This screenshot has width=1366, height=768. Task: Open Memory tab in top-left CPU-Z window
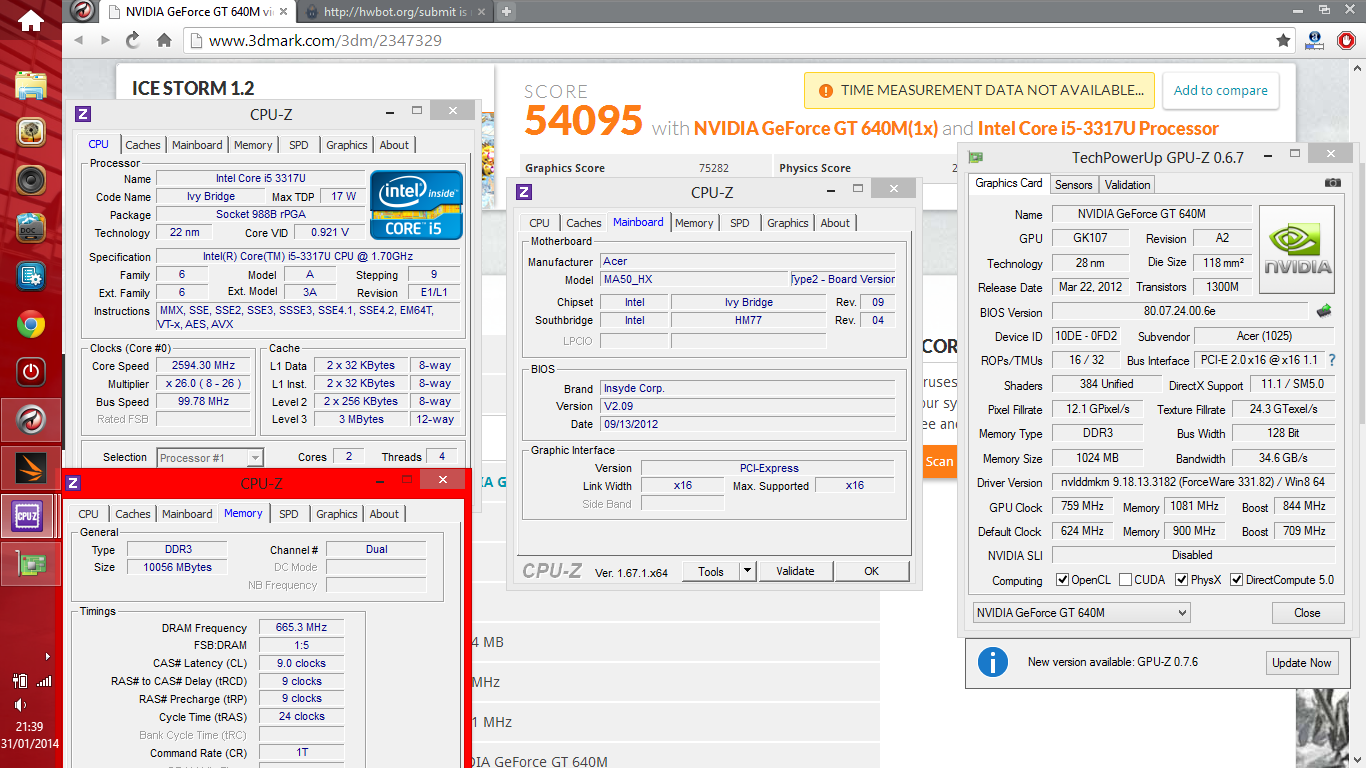pos(253,145)
